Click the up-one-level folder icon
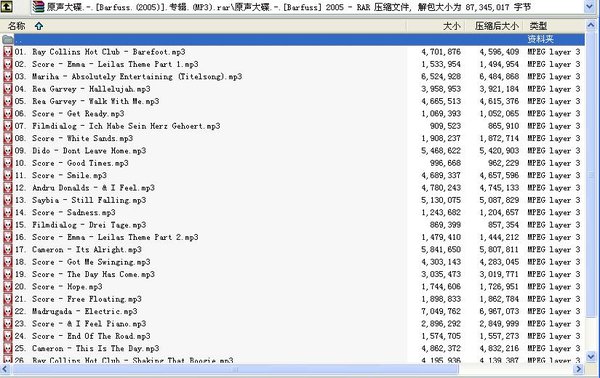The image size is (600, 378). coord(7,6)
